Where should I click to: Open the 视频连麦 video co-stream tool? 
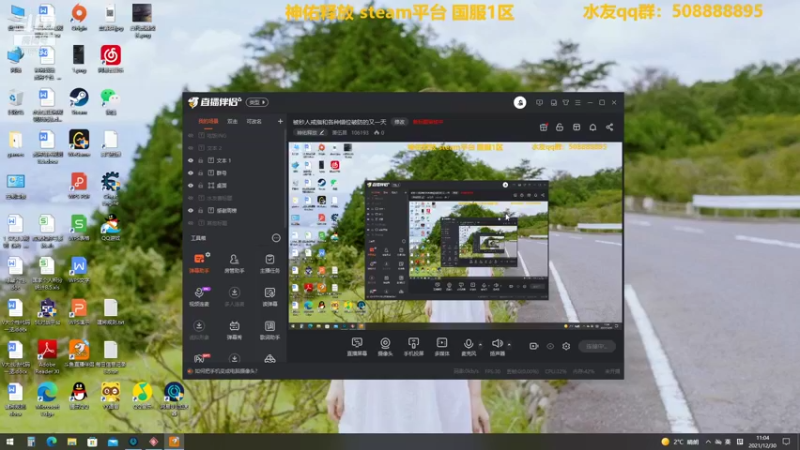coord(199,296)
